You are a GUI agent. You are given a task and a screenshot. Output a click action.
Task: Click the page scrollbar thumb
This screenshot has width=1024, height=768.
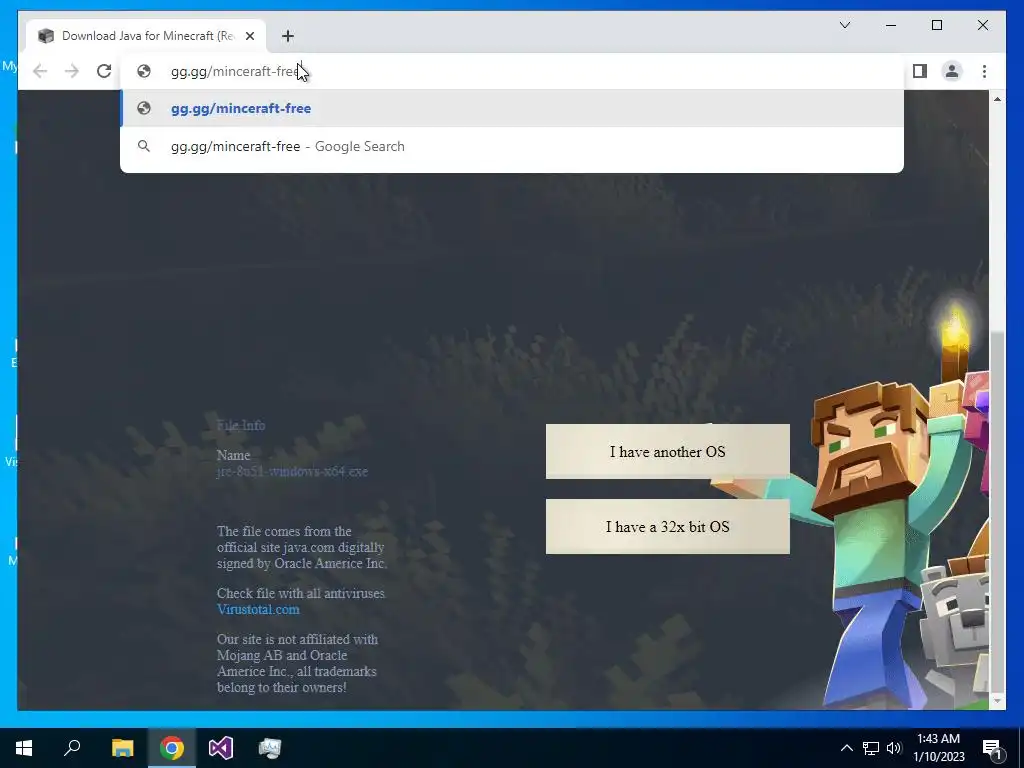click(997, 511)
